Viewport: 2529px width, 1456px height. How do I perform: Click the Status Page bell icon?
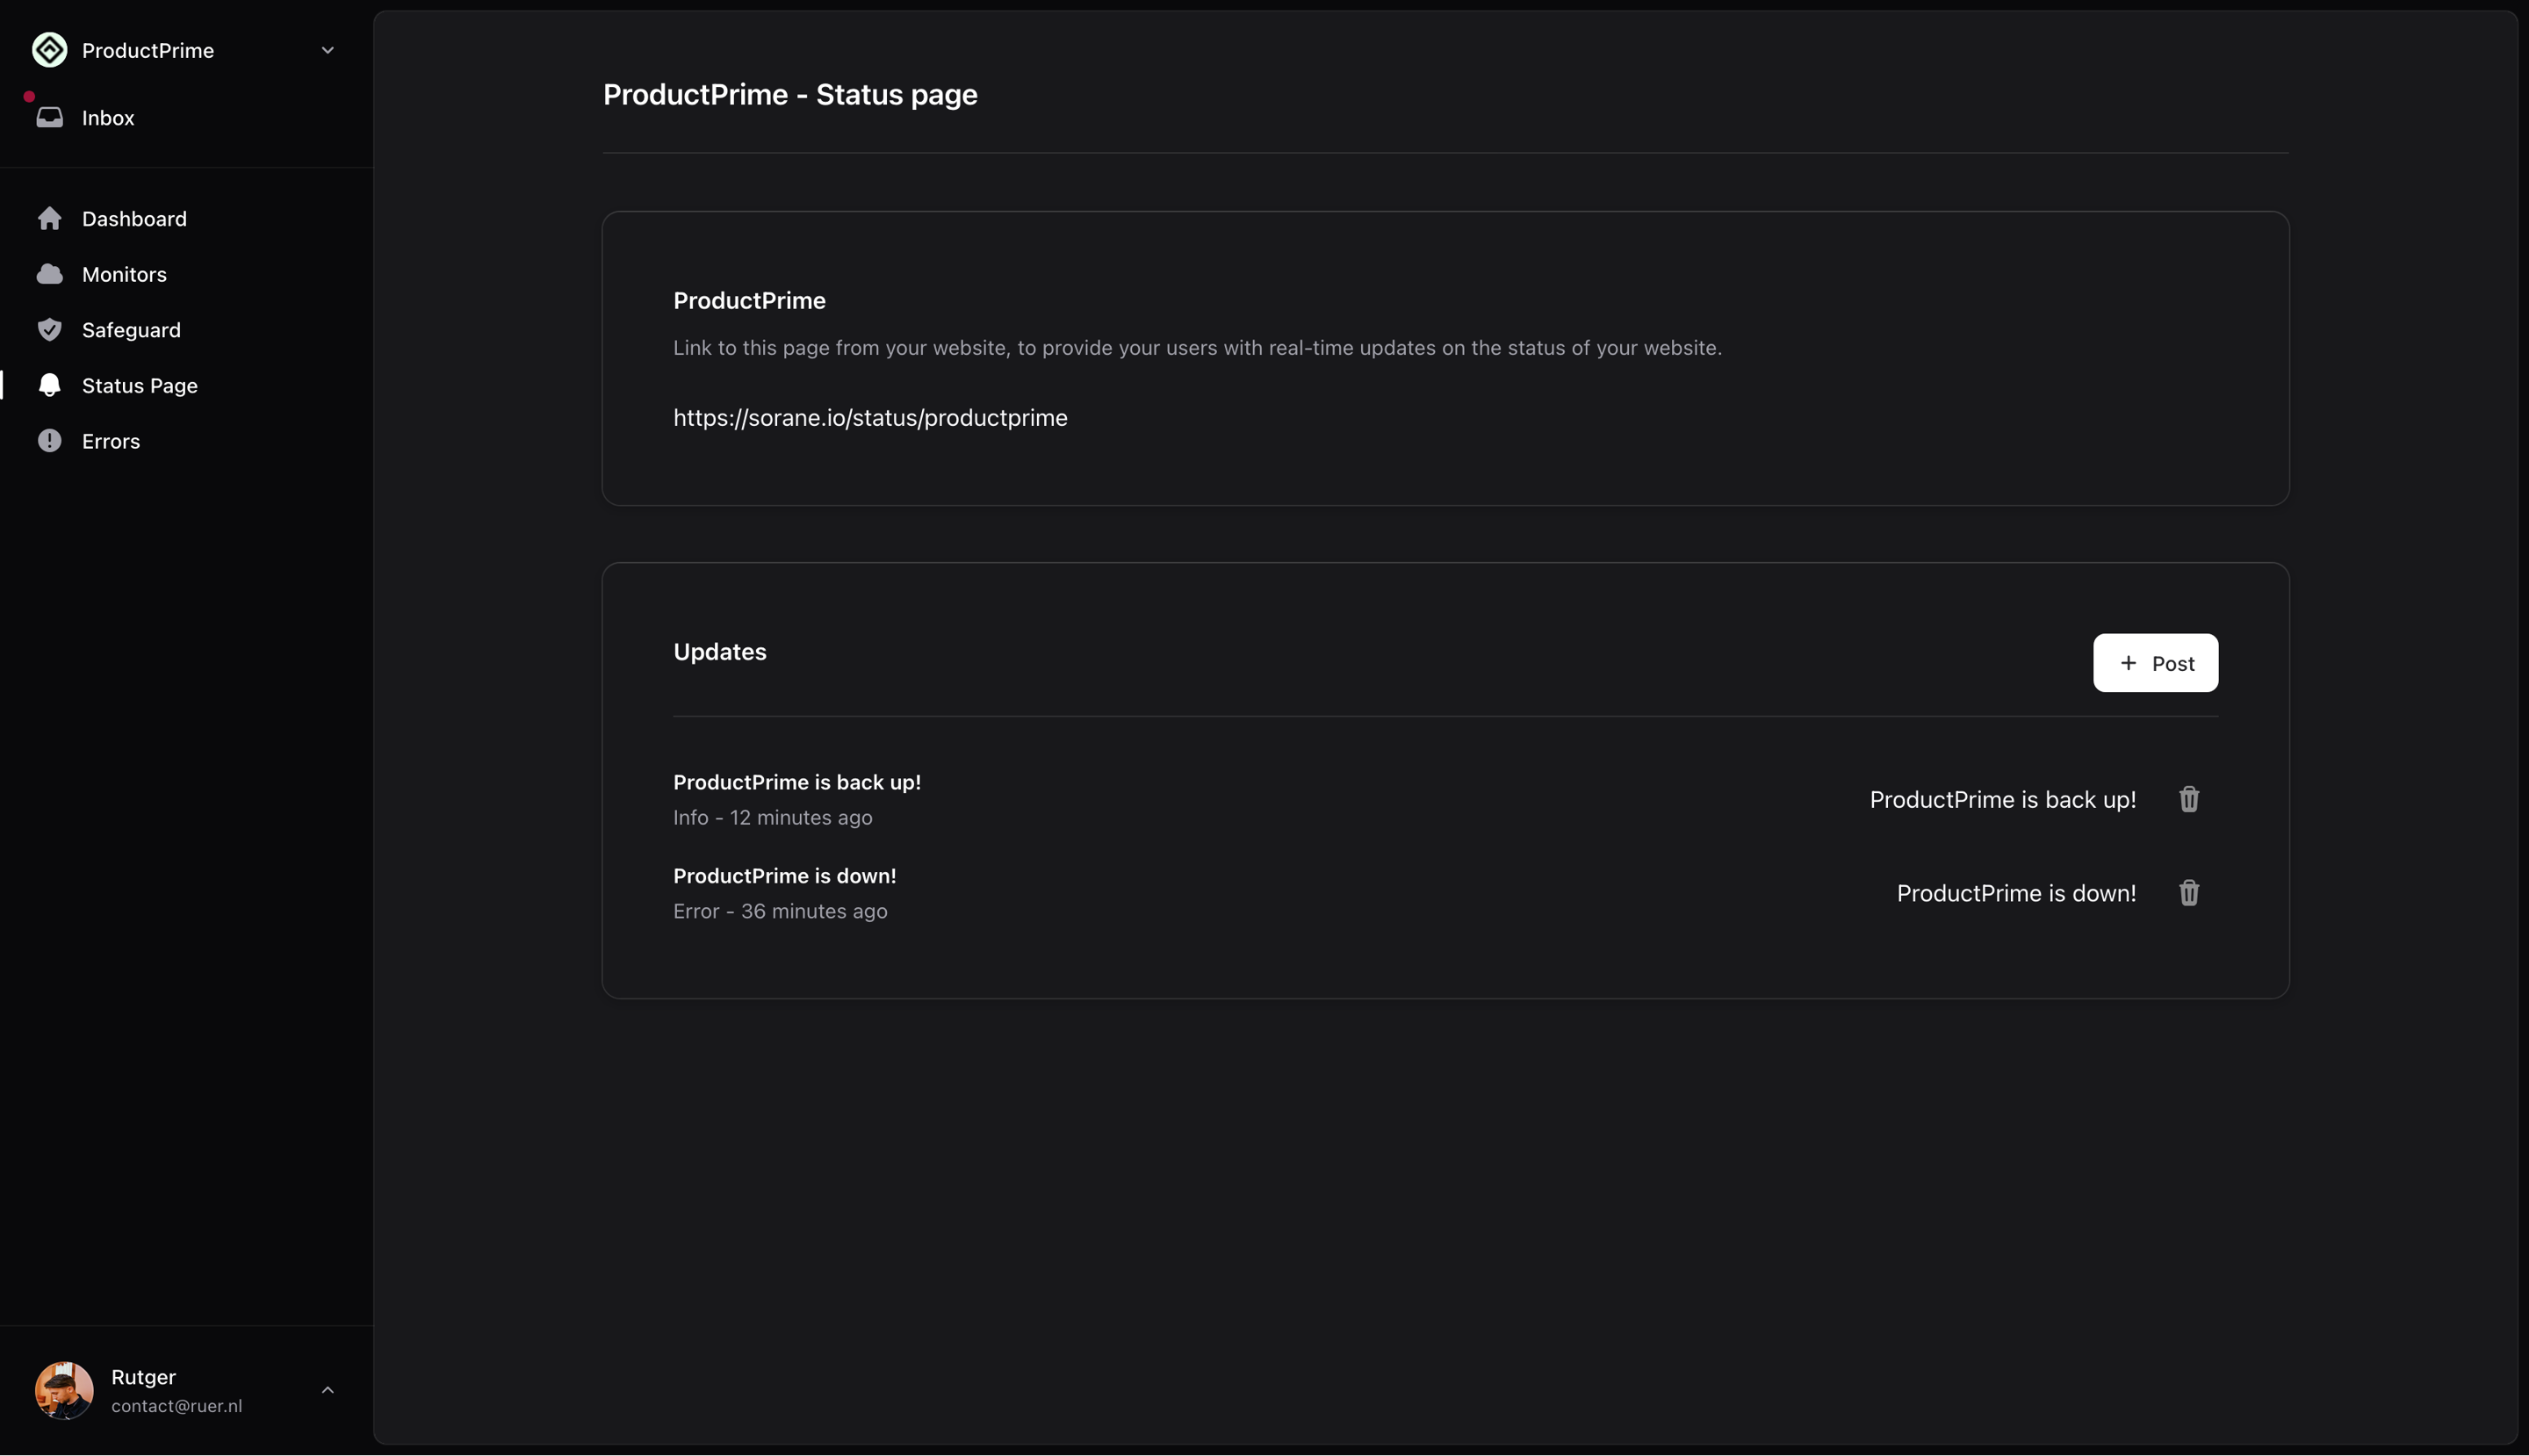coord(49,386)
